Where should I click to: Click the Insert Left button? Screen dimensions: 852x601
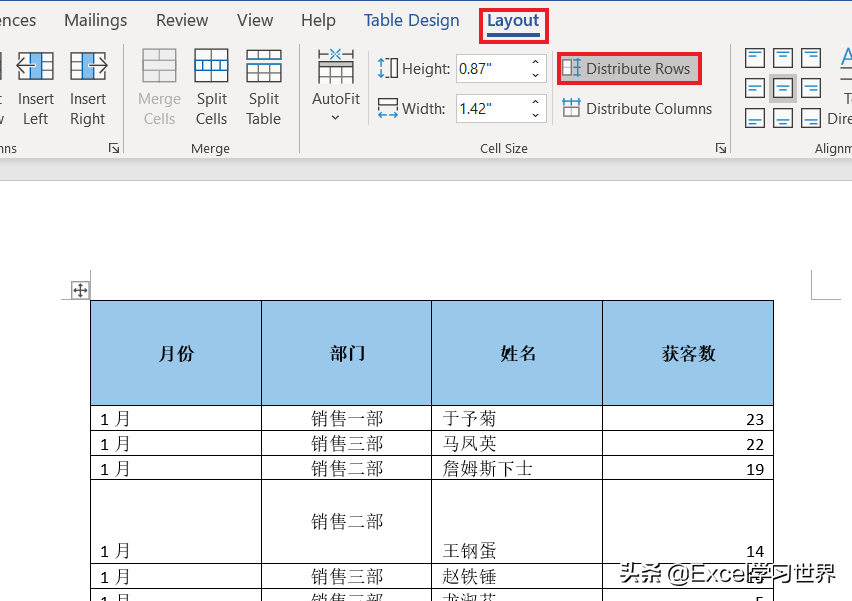pyautogui.click(x=35, y=89)
